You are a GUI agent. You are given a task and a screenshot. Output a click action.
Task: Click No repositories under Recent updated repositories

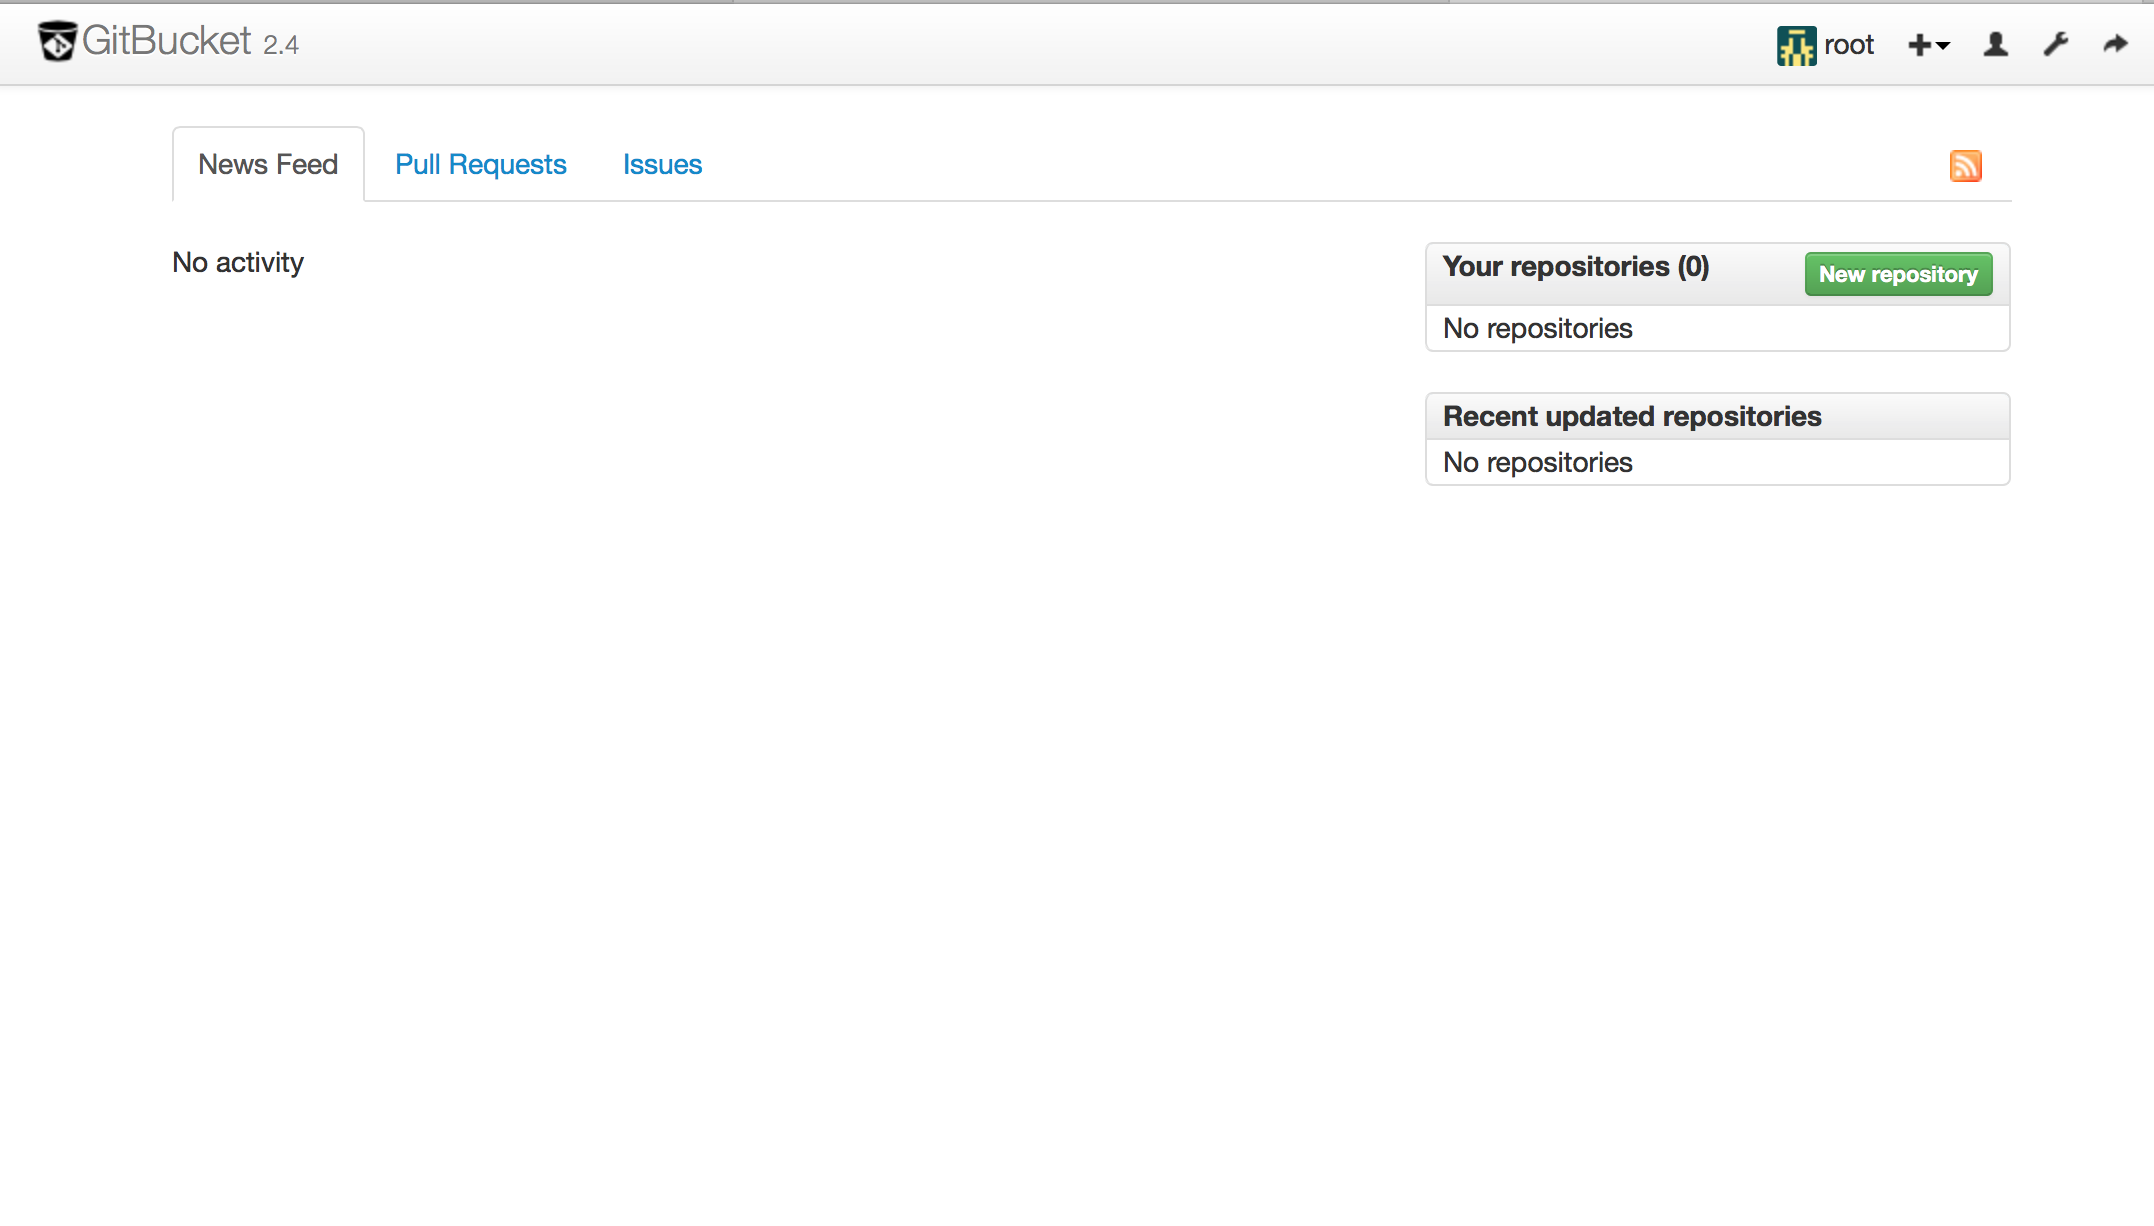[1537, 462]
